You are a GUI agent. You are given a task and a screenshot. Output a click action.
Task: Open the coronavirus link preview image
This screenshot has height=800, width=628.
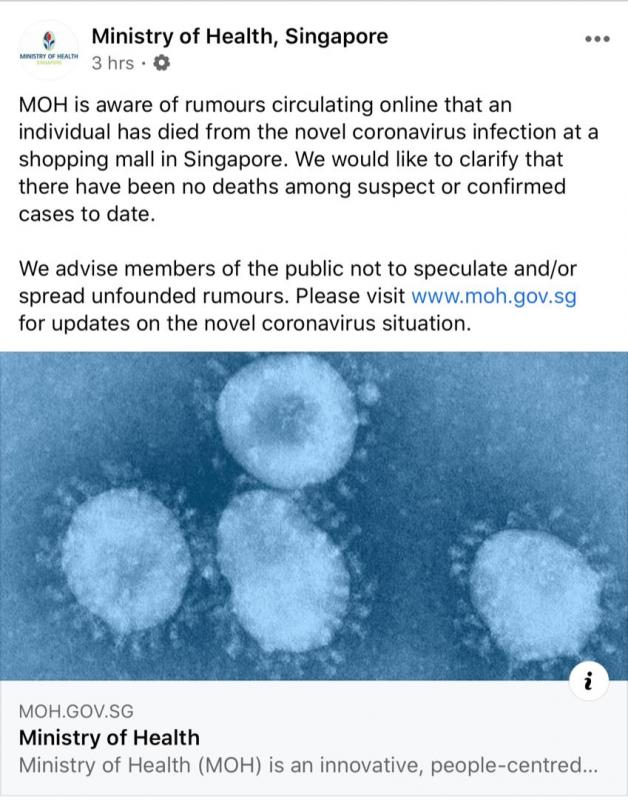click(314, 517)
